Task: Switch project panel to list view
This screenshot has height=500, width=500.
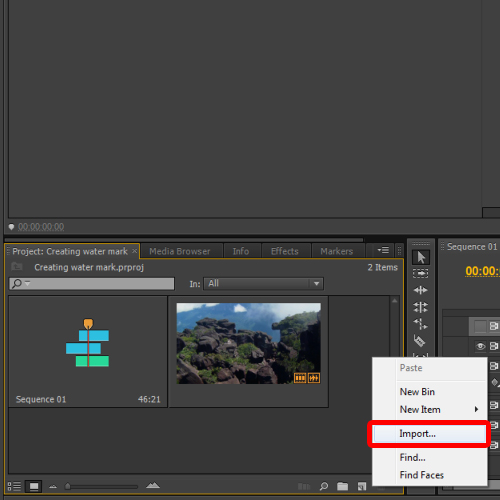Action: (x=14, y=486)
